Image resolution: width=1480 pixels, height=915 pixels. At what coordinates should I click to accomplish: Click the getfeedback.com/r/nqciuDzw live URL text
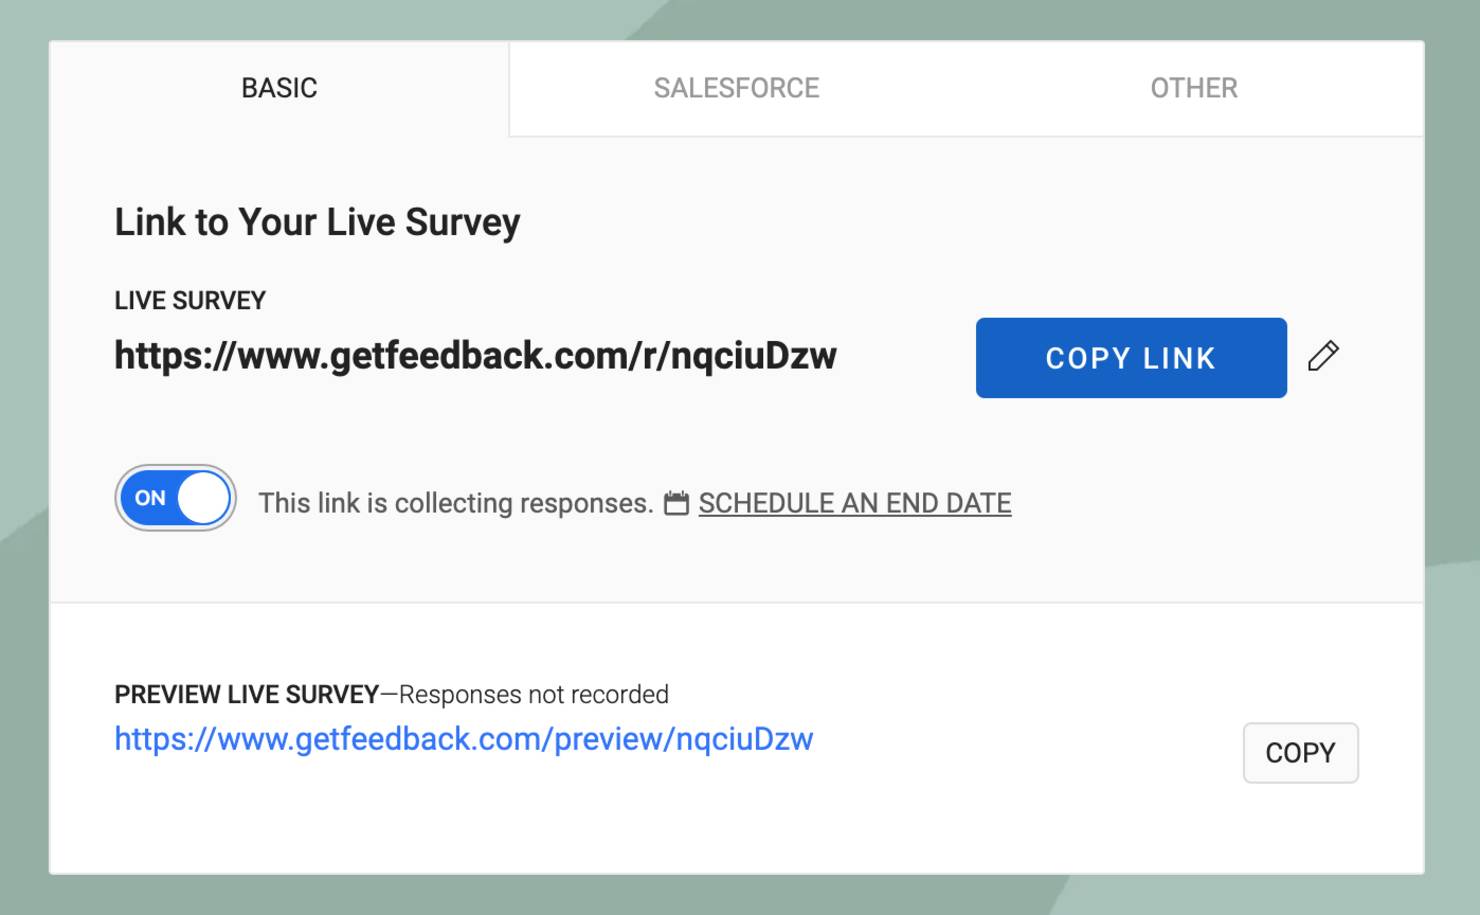pos(475,356)
